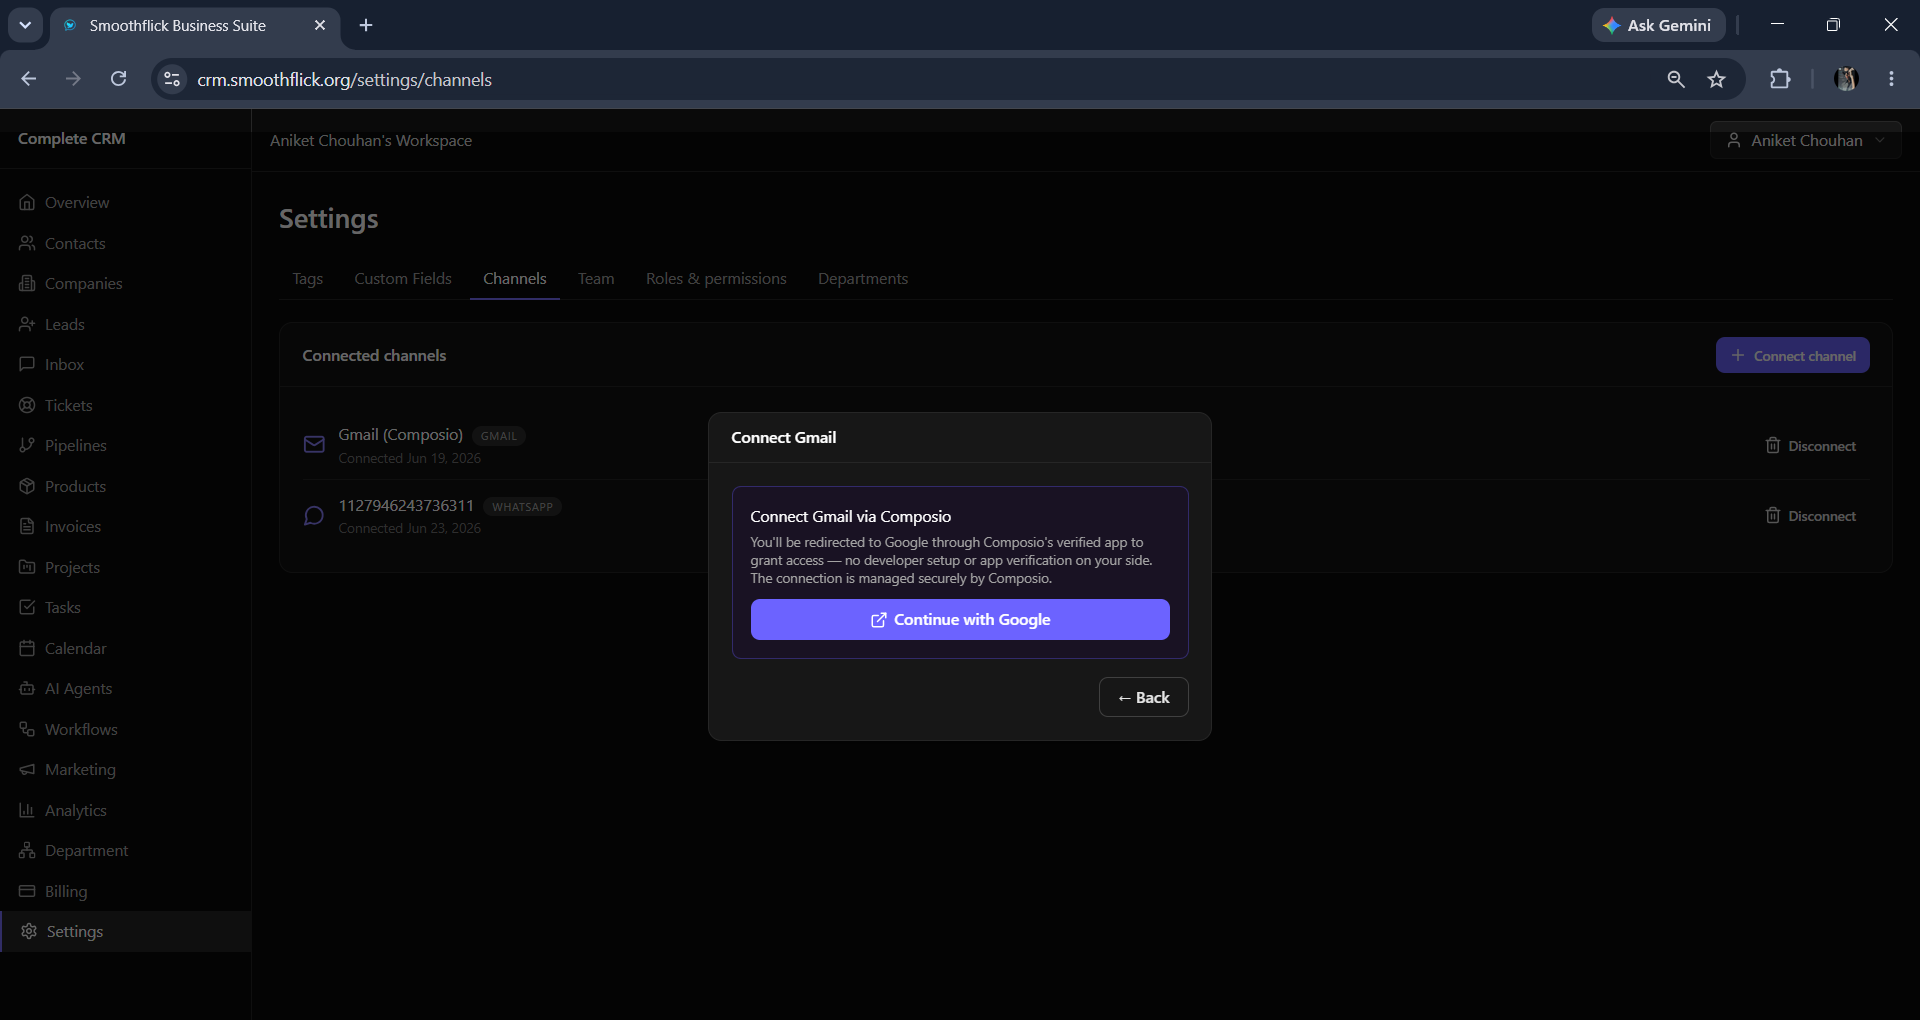Open the Chrome profile avatar
This screenshot has height=1020, width=1920.
tap(1846, 79)
